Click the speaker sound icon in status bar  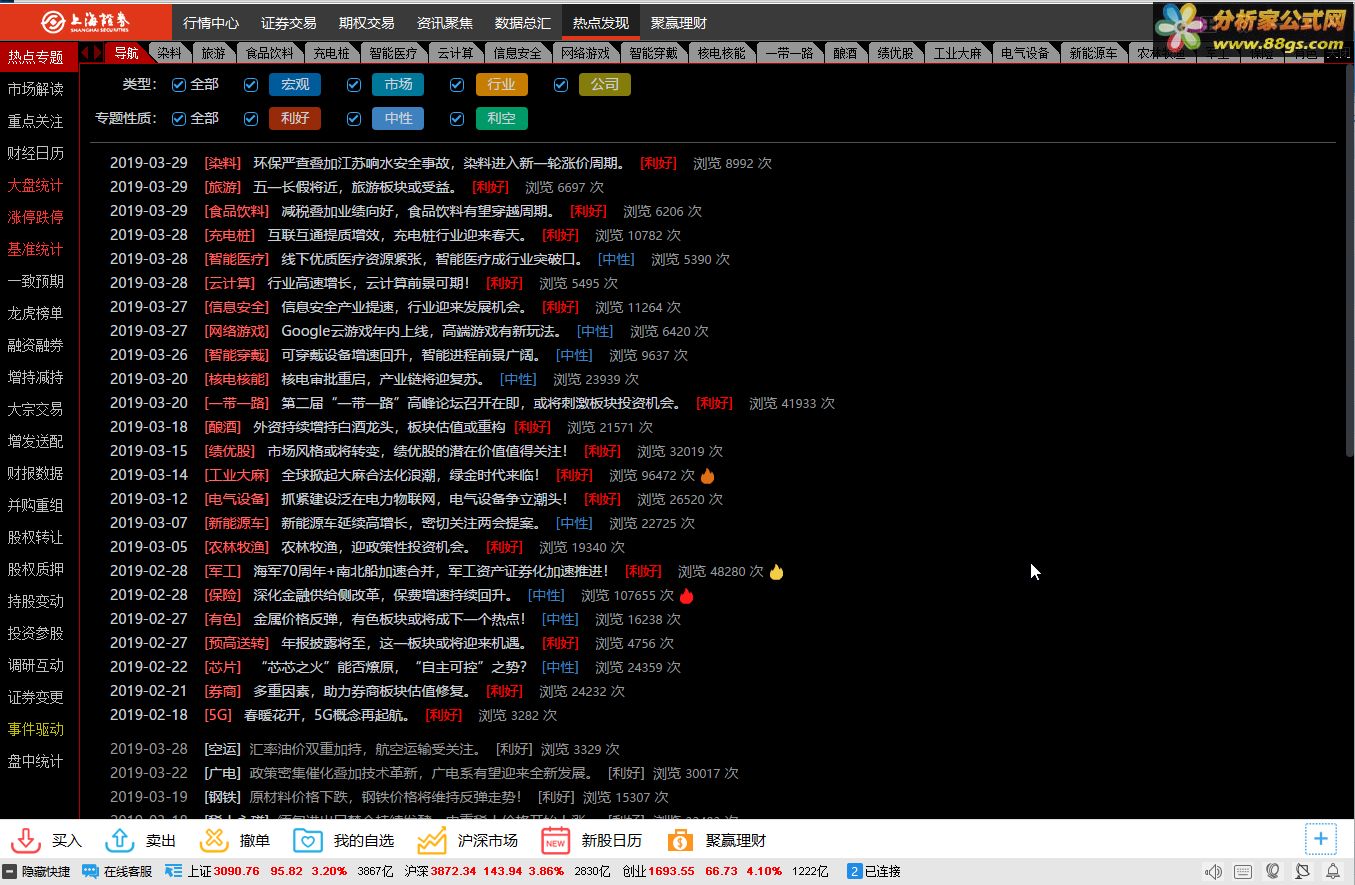click(x=1213, y=872)
